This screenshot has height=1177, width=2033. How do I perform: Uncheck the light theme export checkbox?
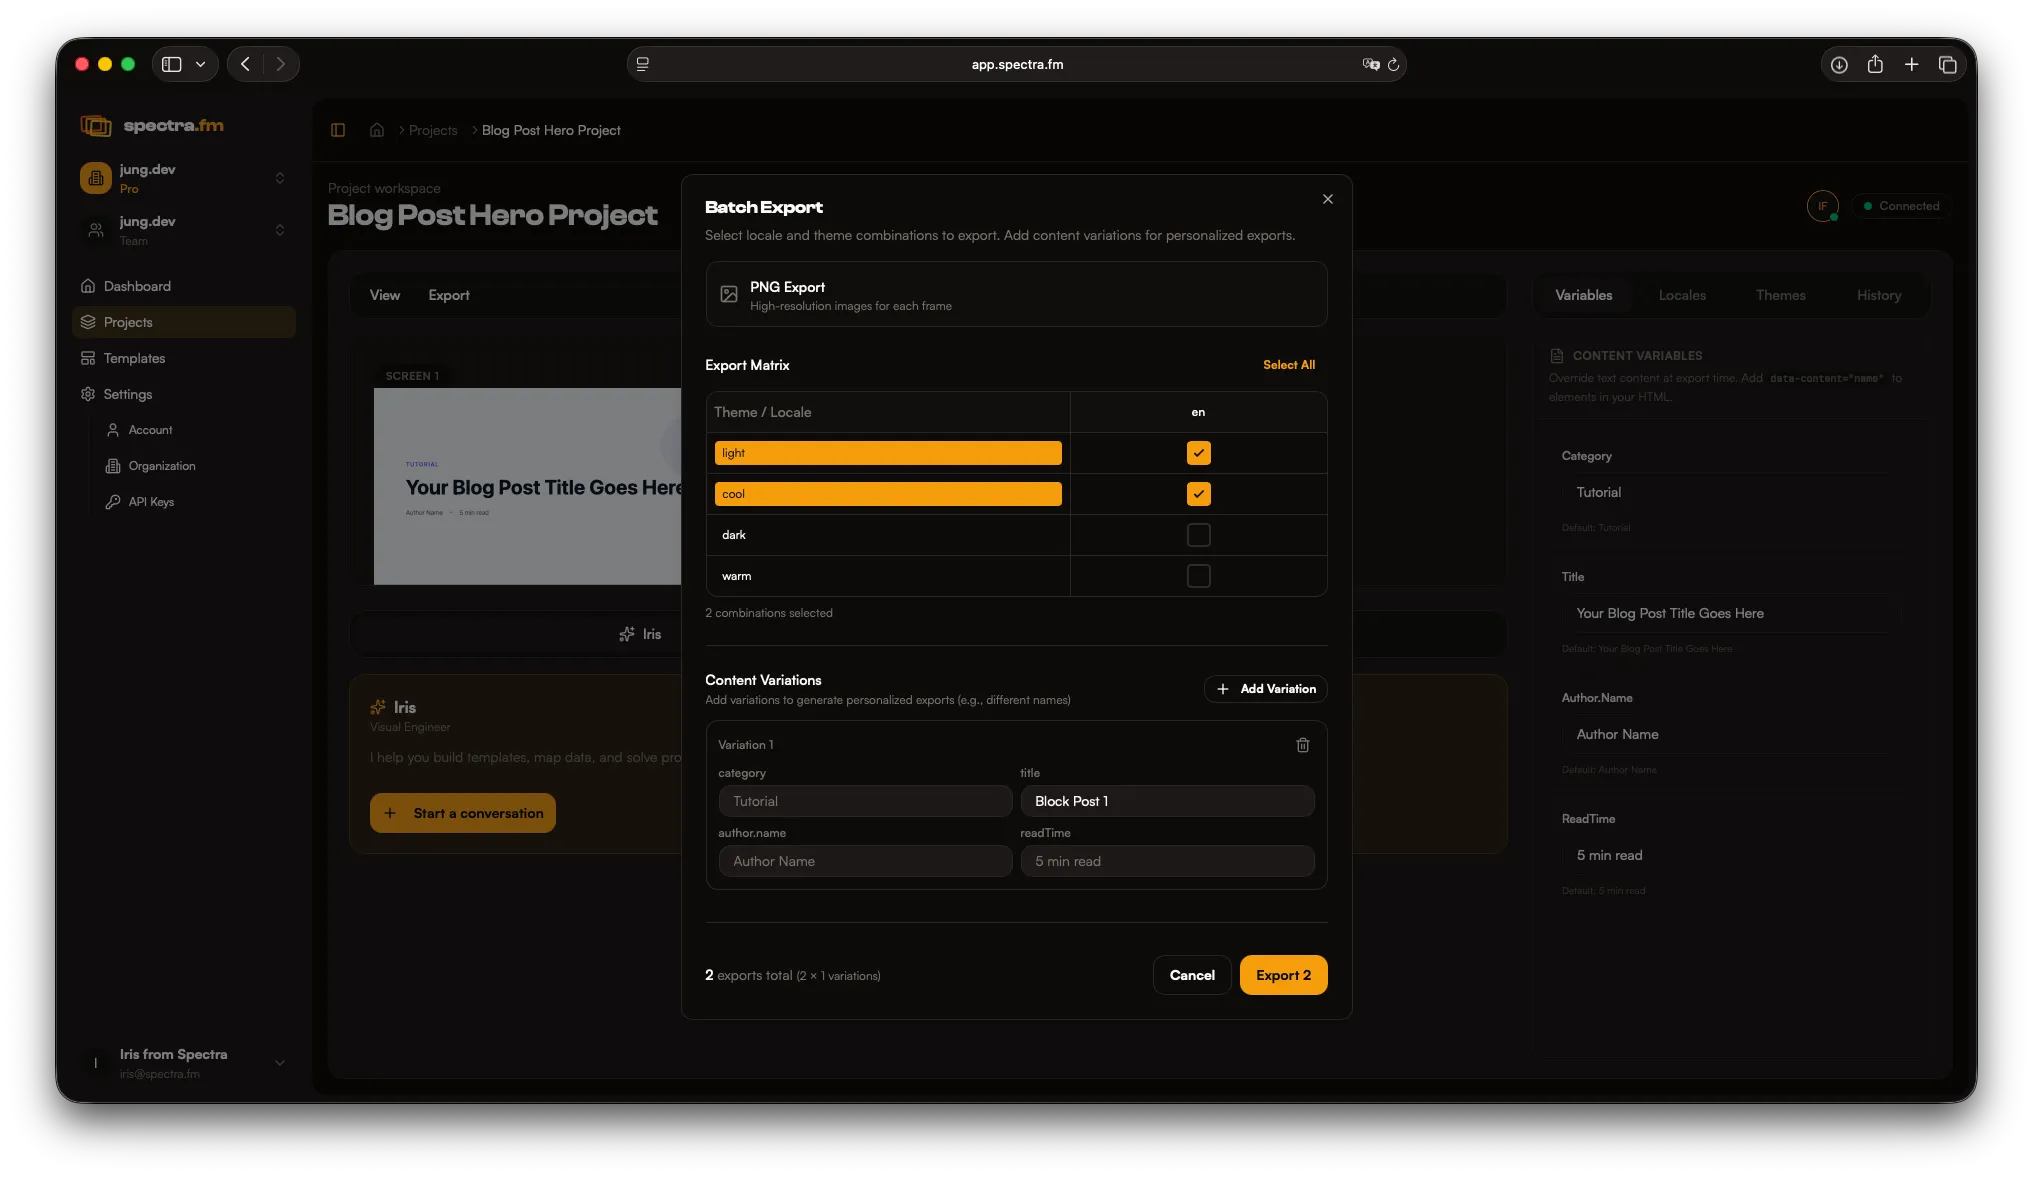point(1198,453)
